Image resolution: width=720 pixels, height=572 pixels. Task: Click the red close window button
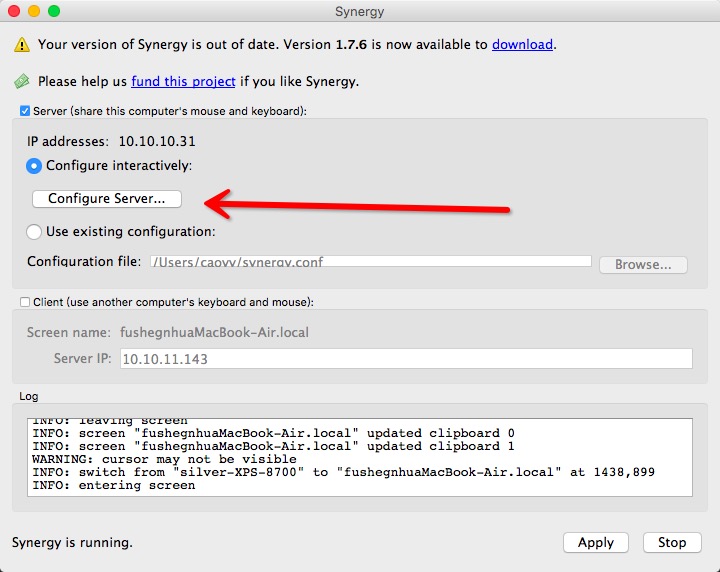14,11
